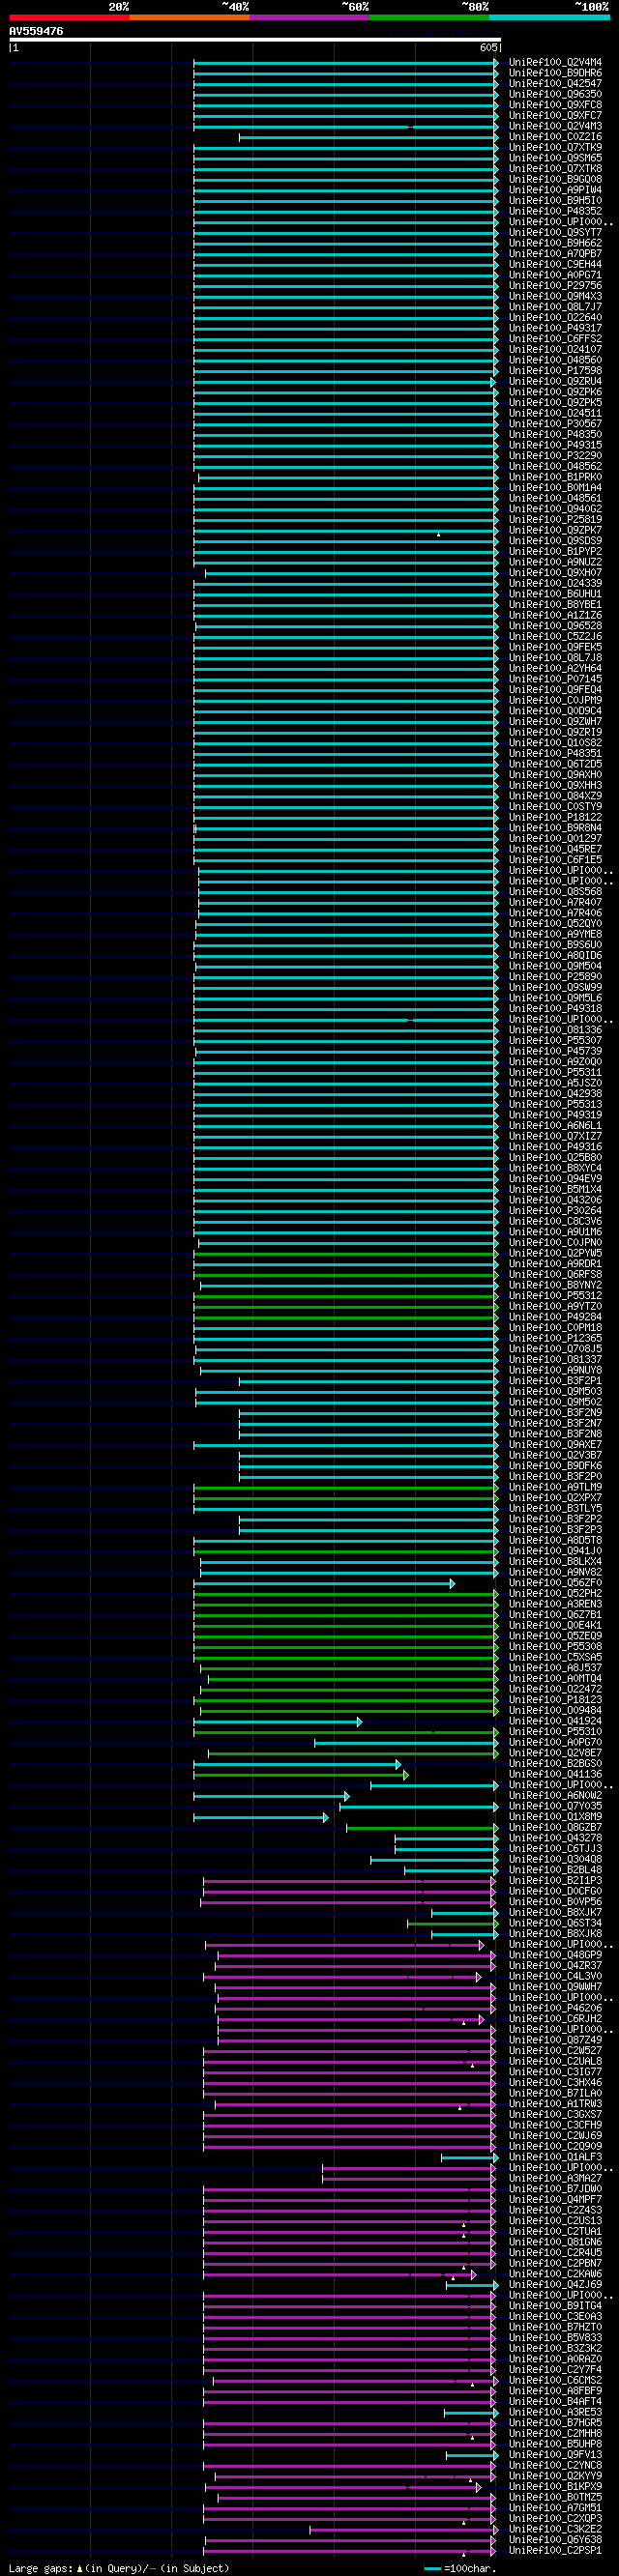Click the red 20% identity legend segment

(x=69, y=17)
